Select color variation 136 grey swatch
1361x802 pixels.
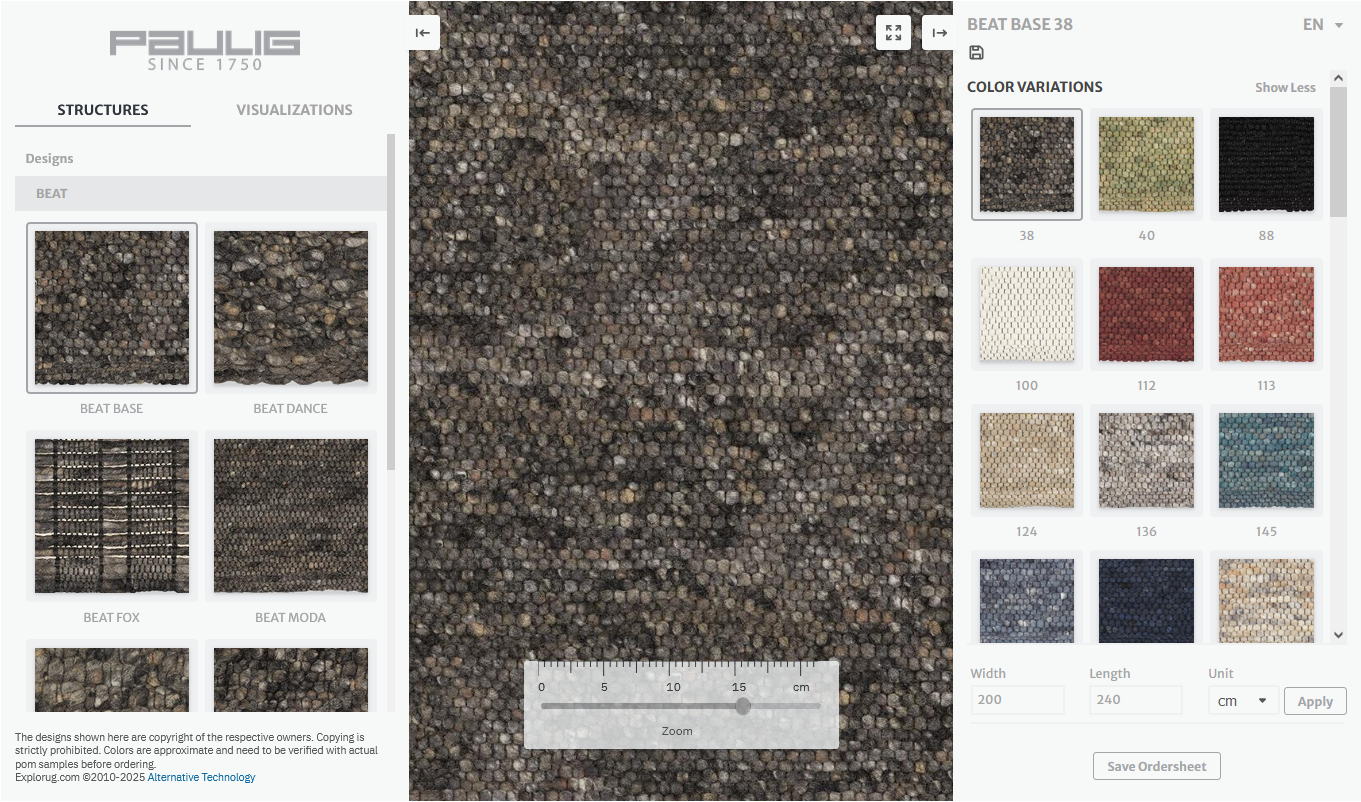1146,460
